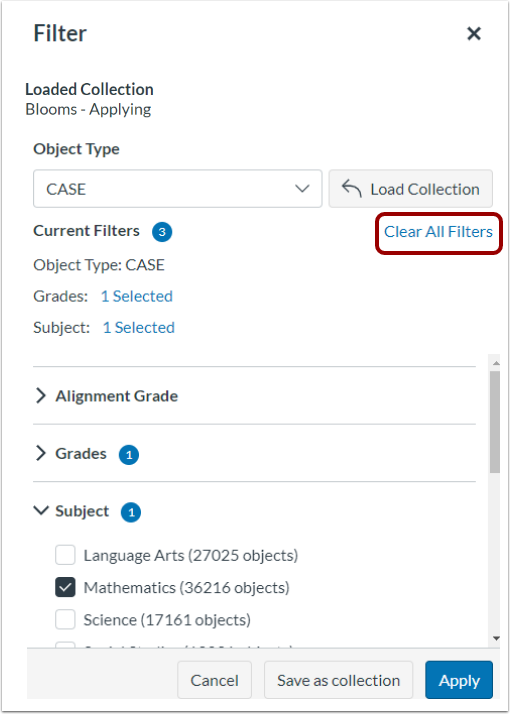Click Save as collection button
The height and width of the screenshot is (714, 510).
(x=338, y=680)
